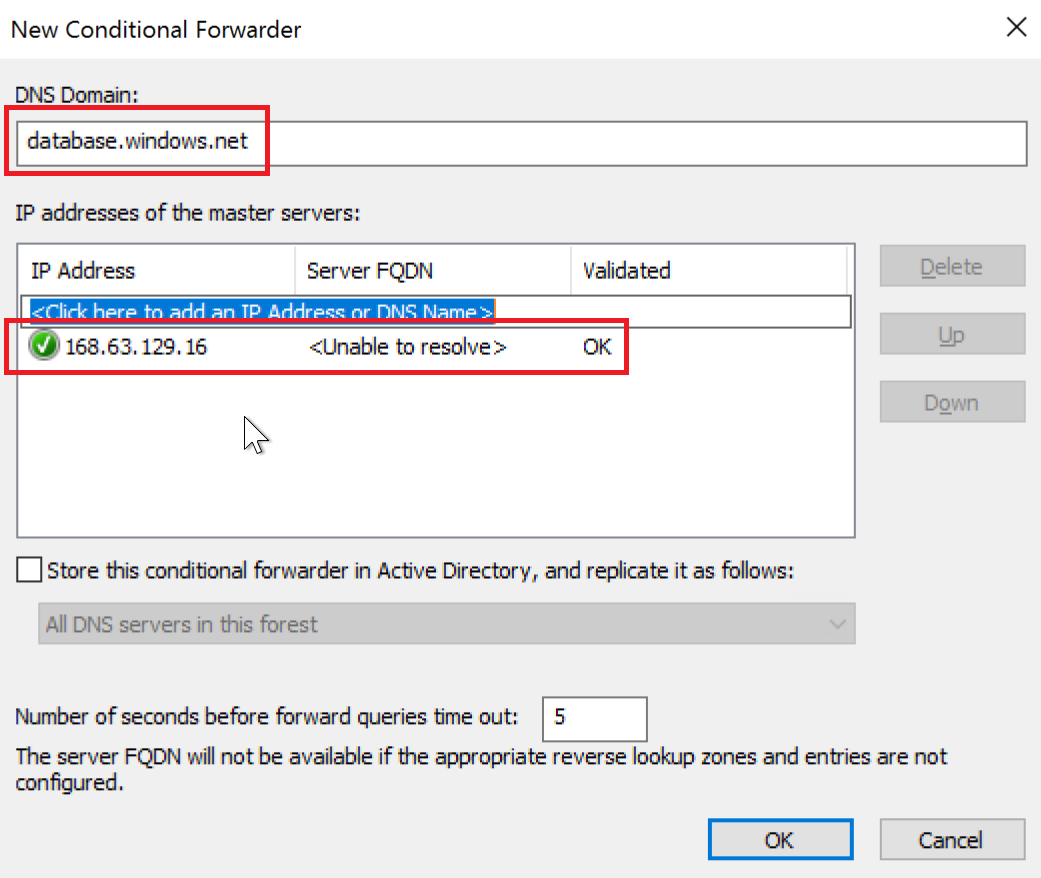Click the DNS Domain text field

coord(520,143)
